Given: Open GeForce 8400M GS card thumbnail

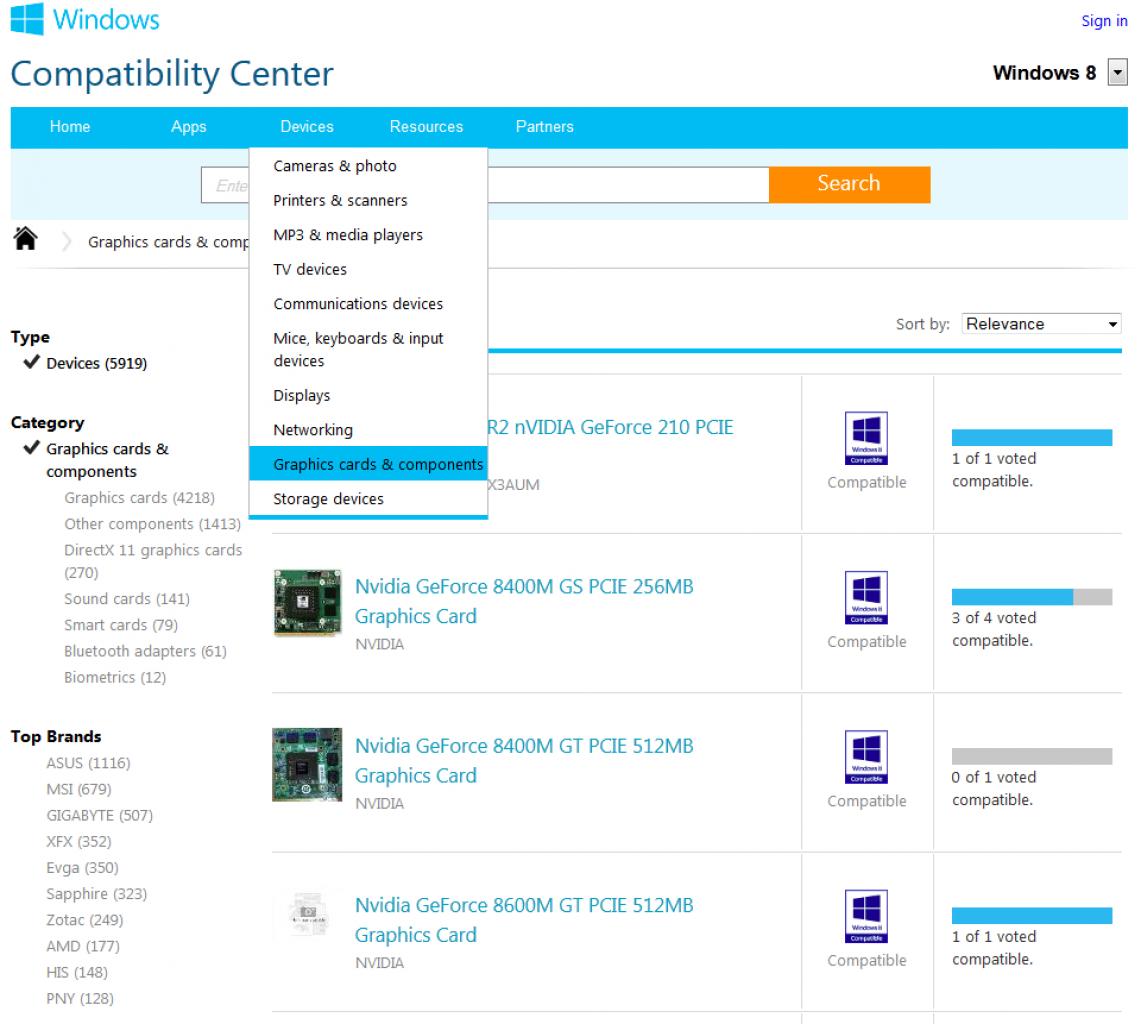Looking at the screenshot, I should 307,603.
